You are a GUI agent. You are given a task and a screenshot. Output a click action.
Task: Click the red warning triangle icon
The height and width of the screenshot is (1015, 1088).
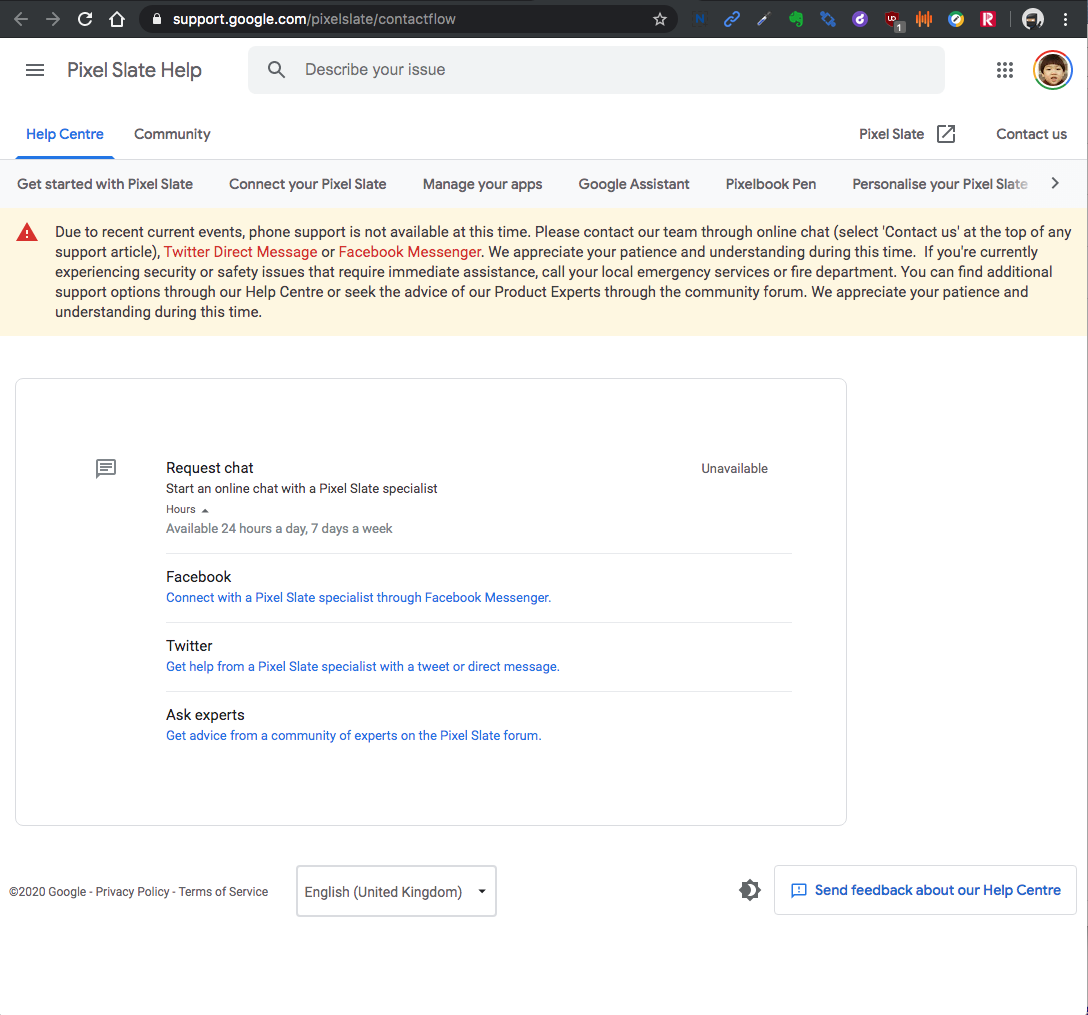point(27,232)
